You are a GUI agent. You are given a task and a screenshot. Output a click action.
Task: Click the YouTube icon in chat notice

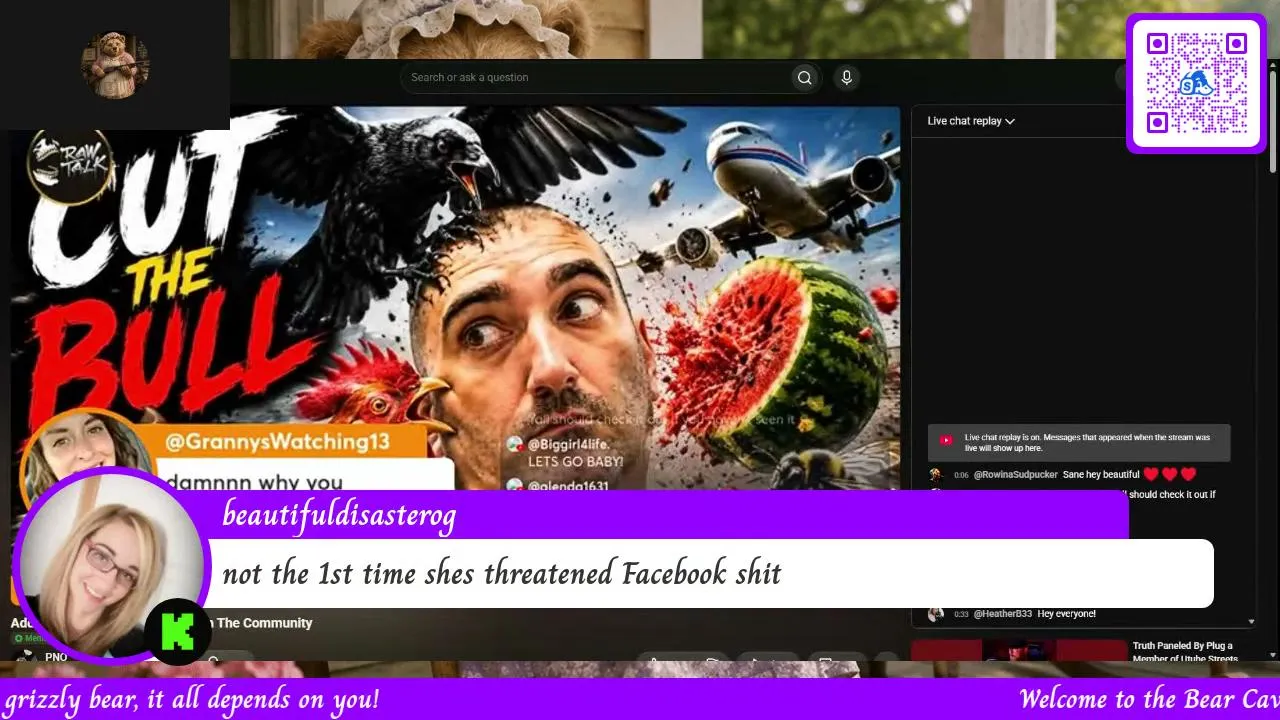click(x=946, y=440)
